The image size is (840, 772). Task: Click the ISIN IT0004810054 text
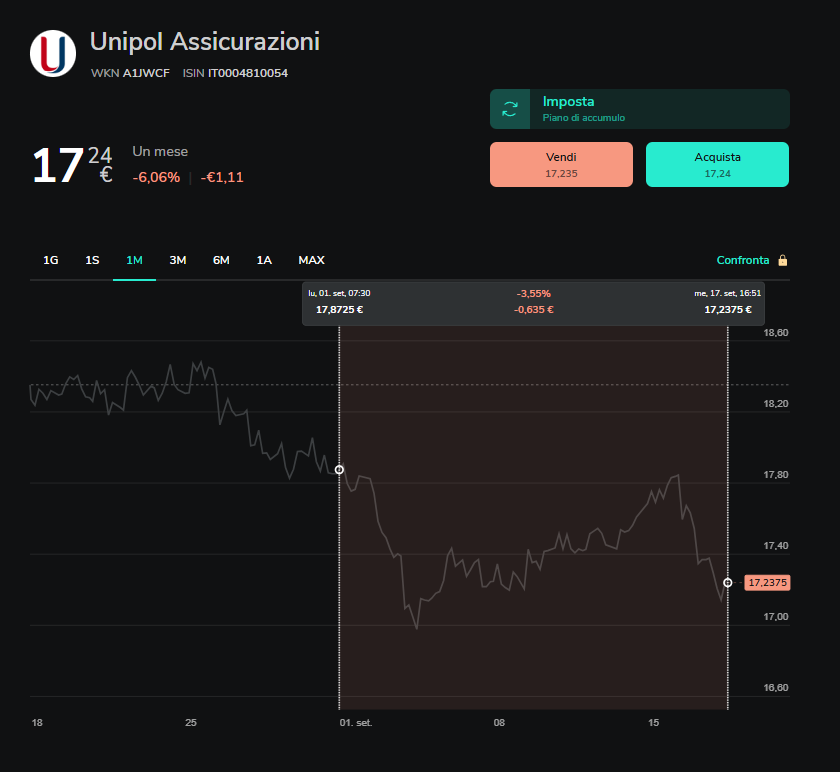235,73
